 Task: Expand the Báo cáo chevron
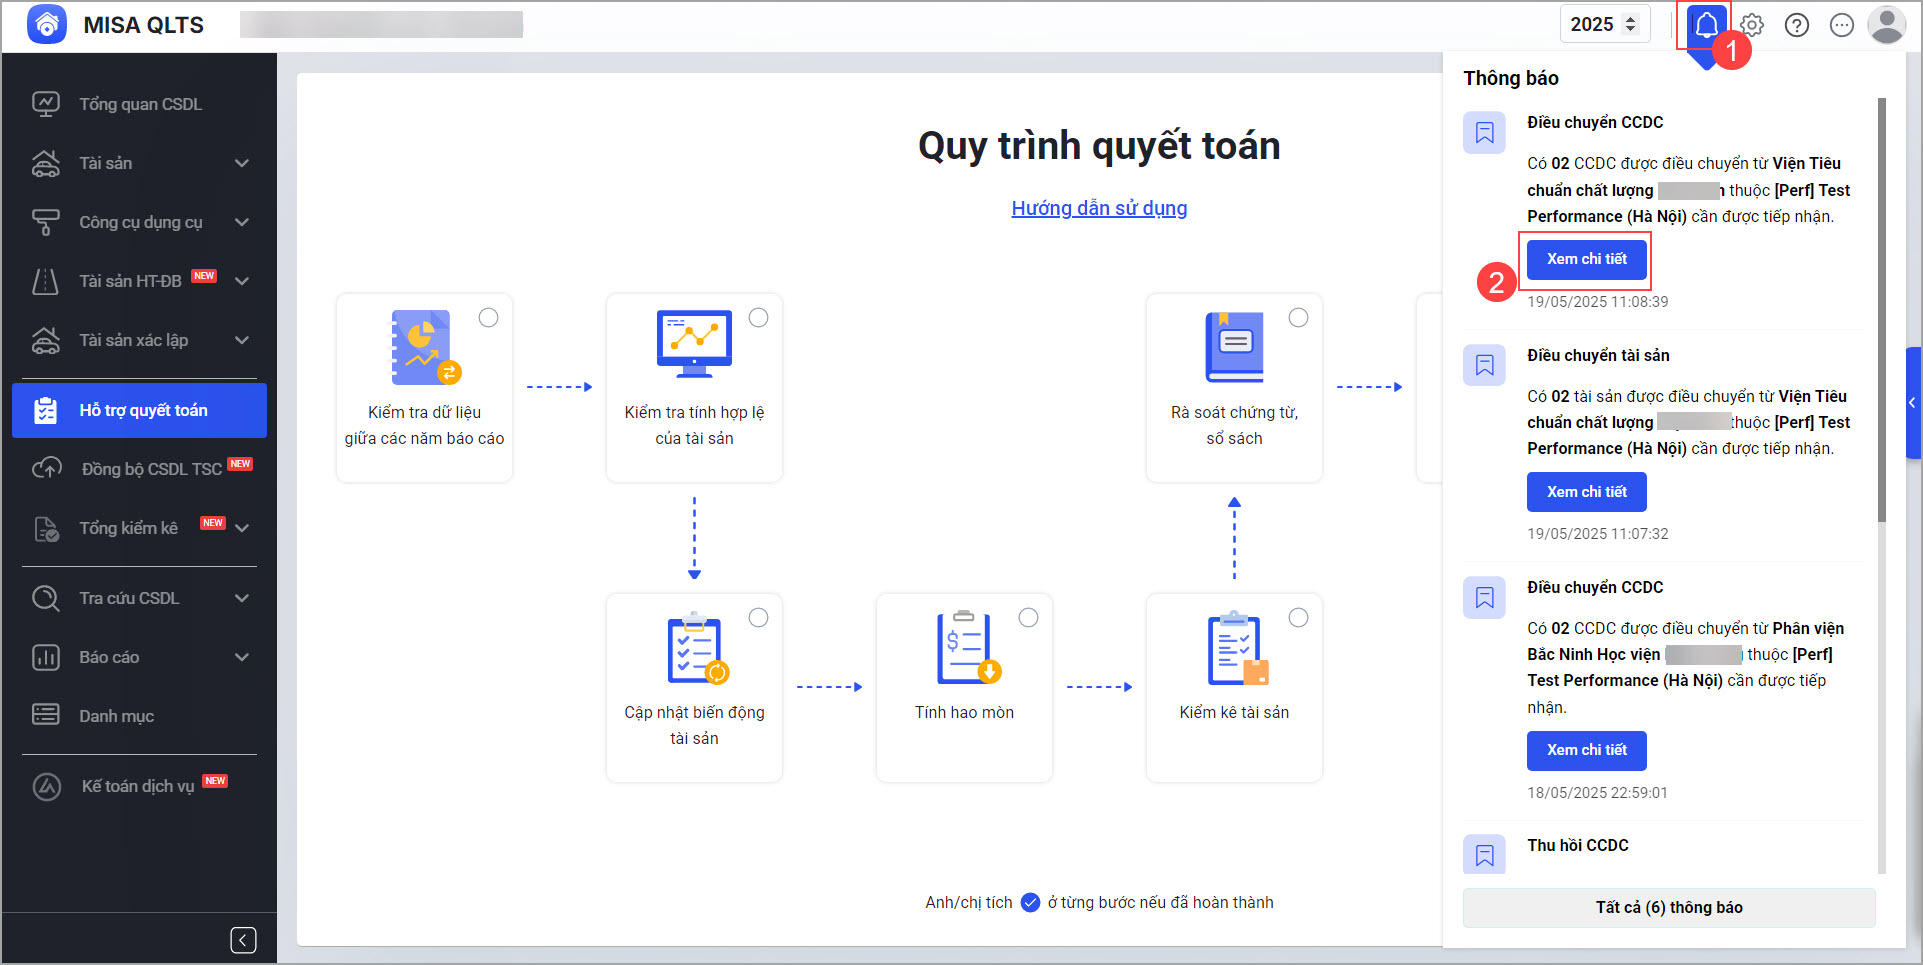pyautogui.click(x=242, y=657)
